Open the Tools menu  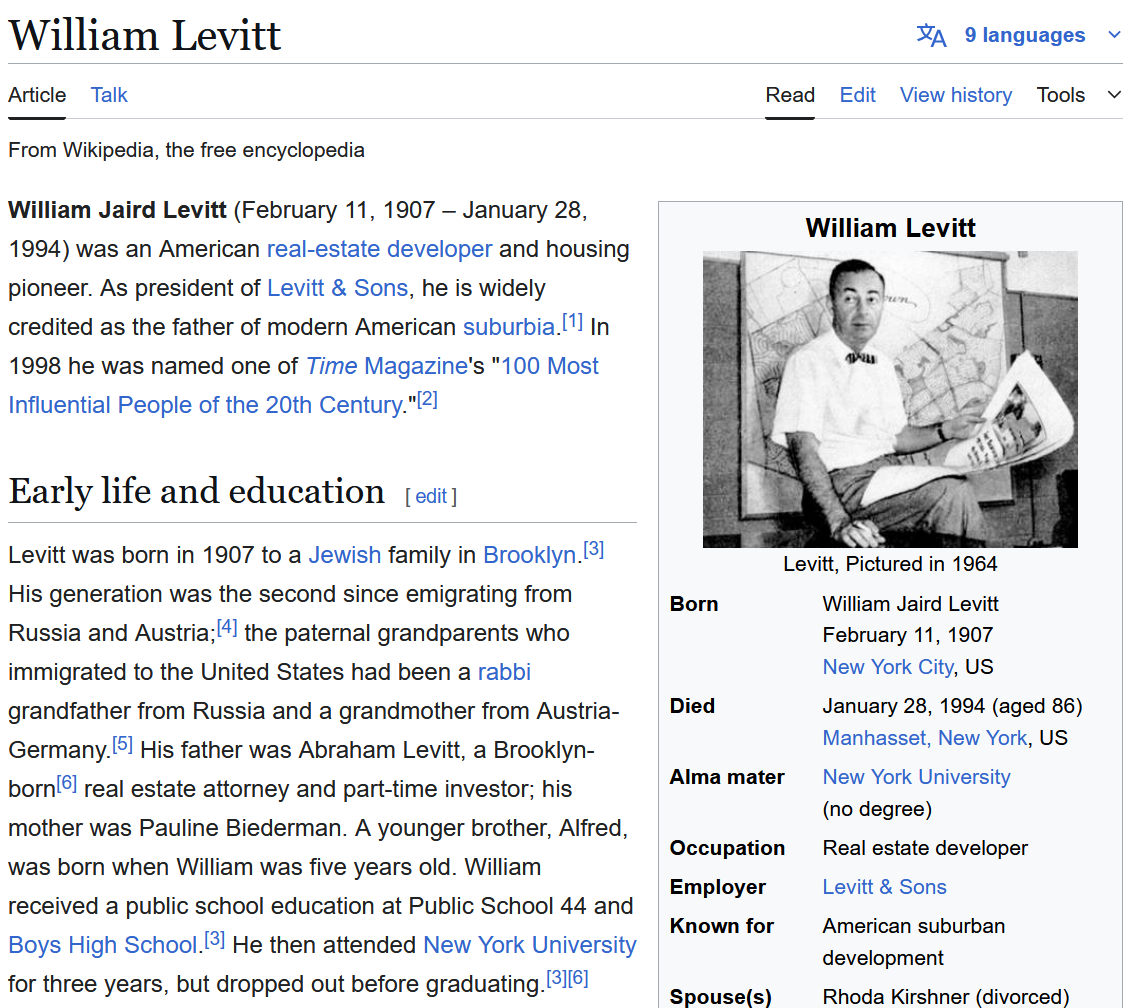[1060, 94]
